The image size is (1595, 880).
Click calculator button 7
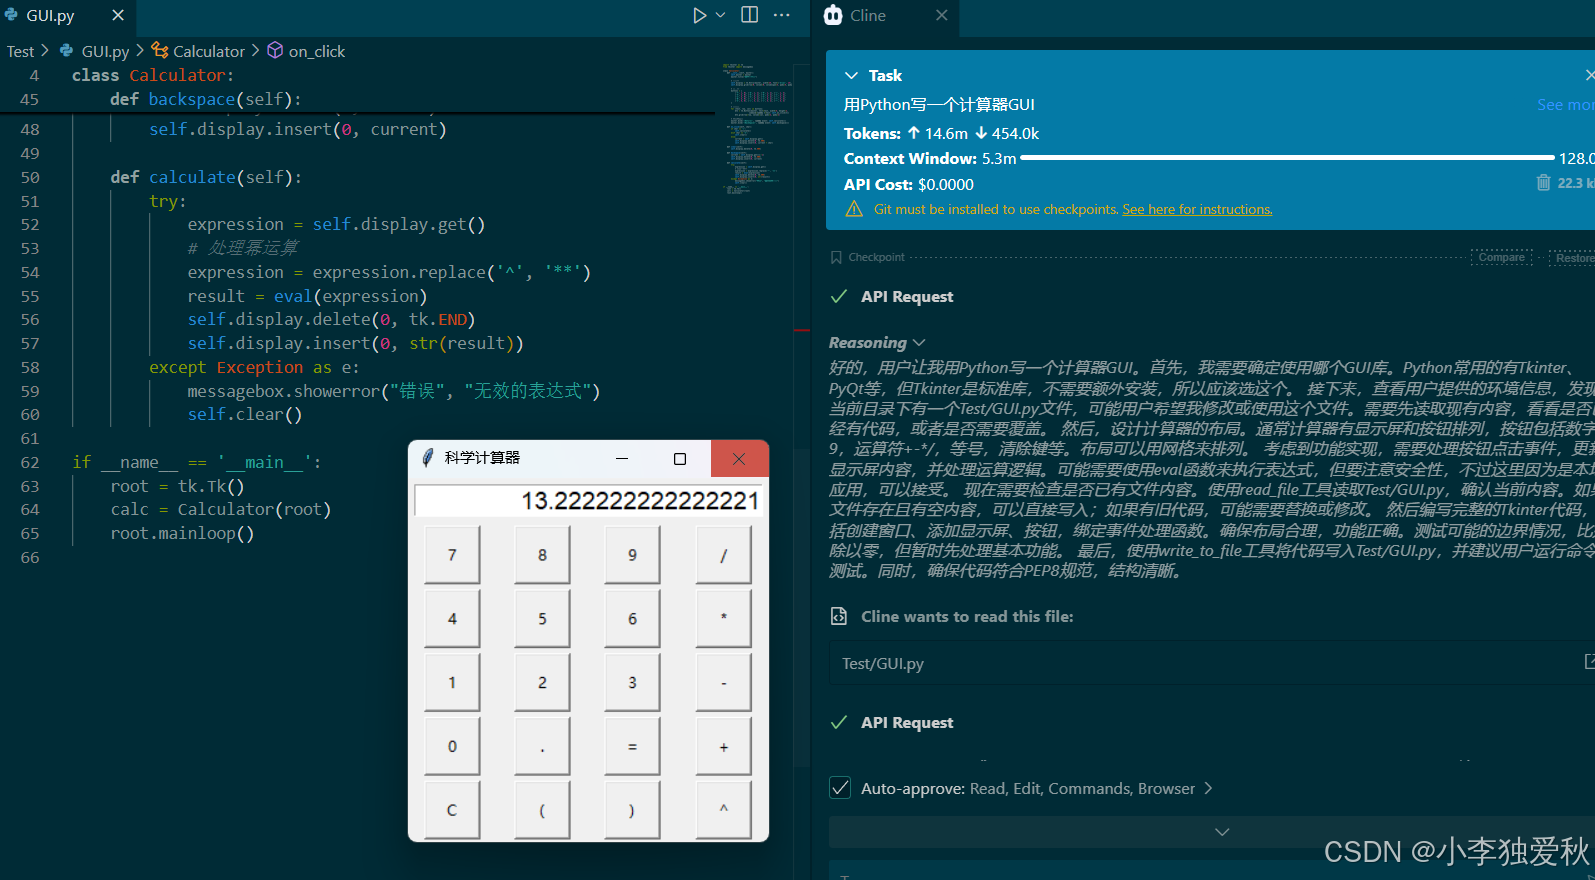click(452, 555)
